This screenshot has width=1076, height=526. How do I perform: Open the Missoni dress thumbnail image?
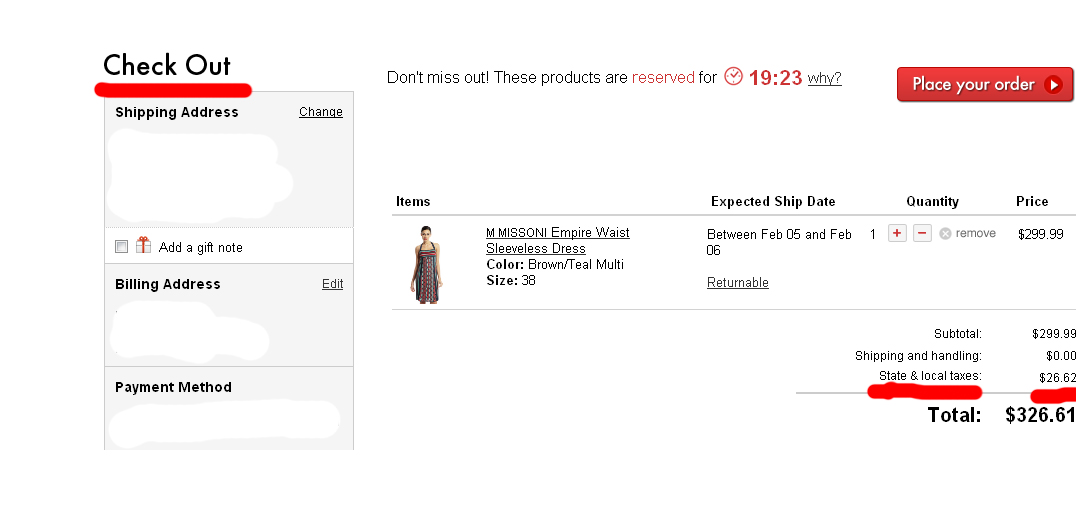pos(426,265)
